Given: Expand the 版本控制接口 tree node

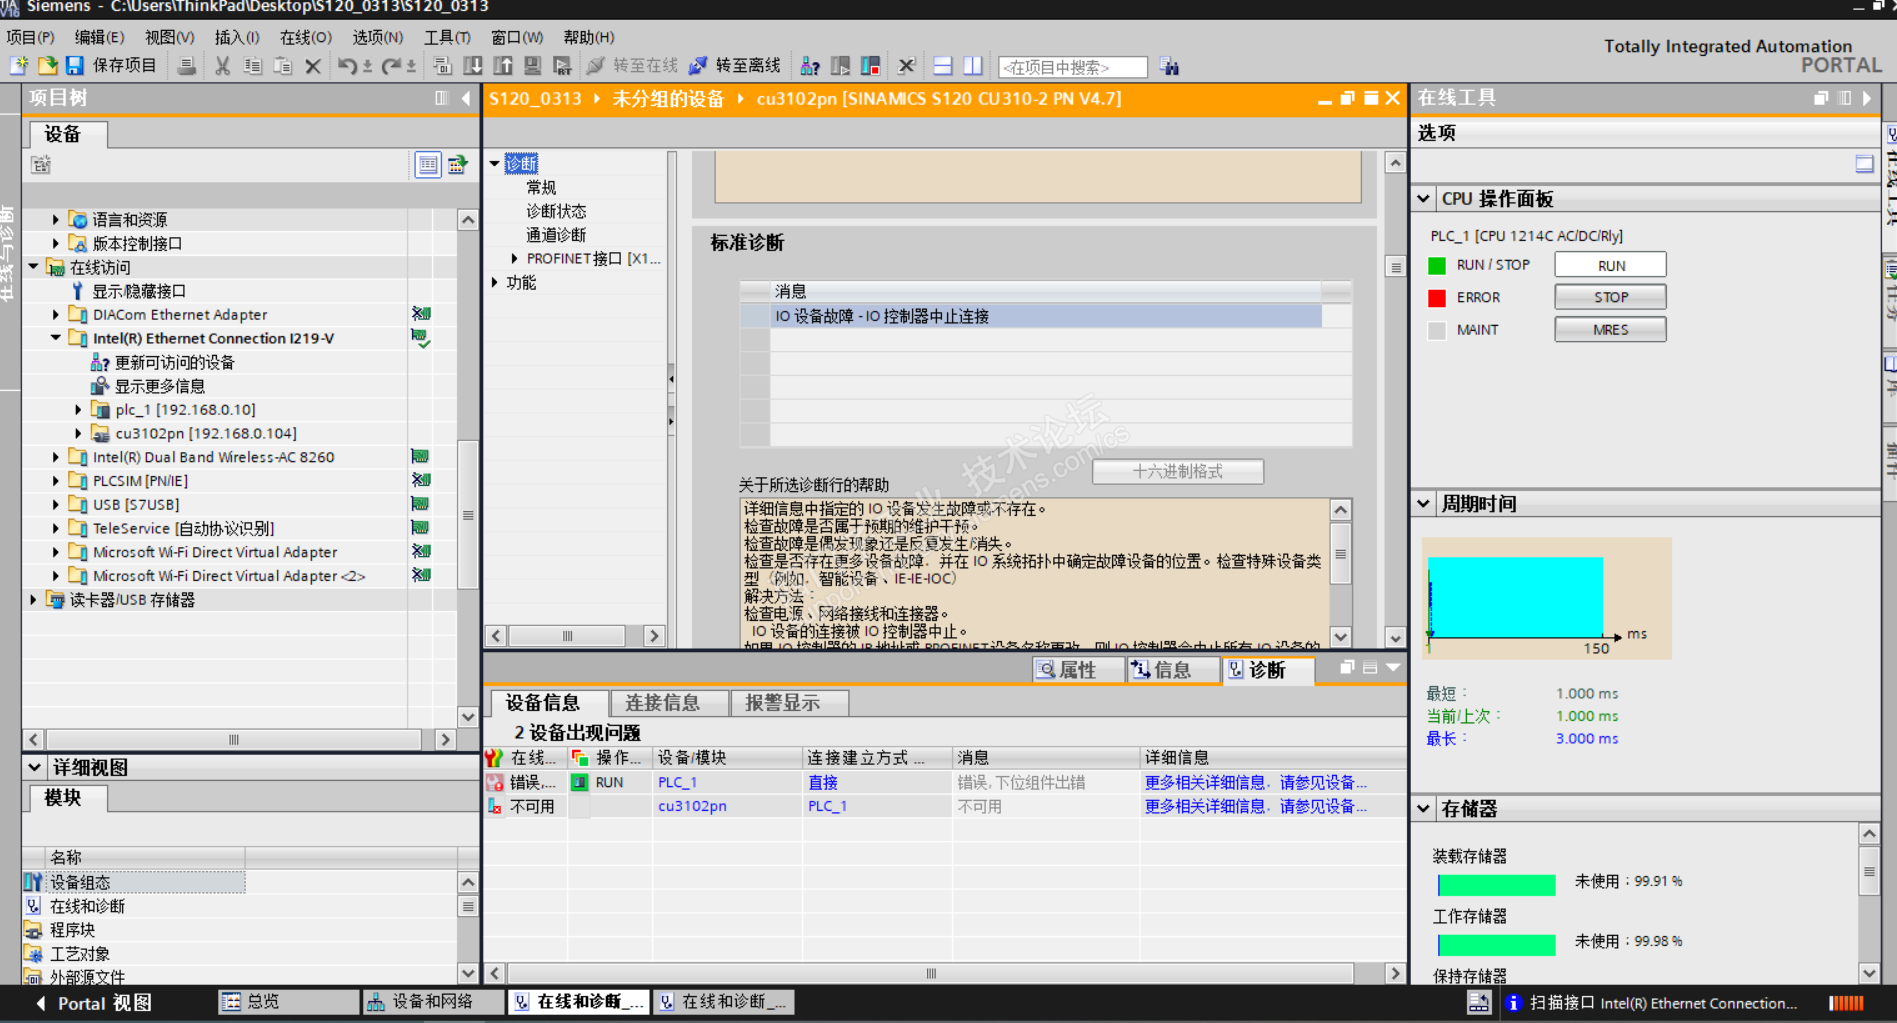Looking at the screenshot, I should [x=56, y=243].
